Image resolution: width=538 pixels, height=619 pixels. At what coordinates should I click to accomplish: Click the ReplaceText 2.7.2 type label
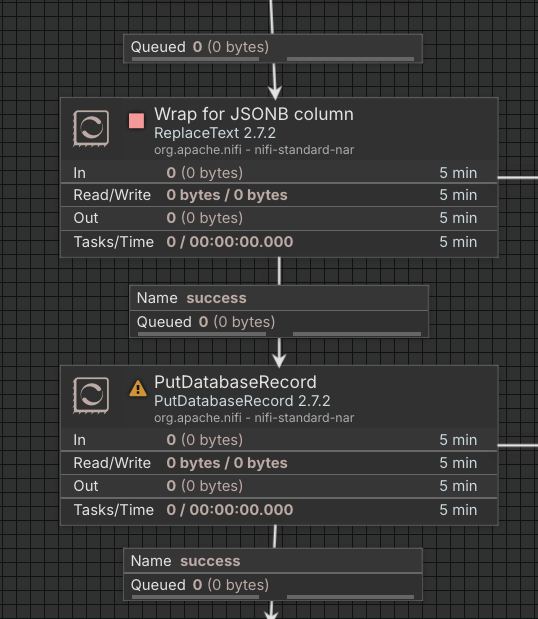pyautogui.click(x=215, y=133)
